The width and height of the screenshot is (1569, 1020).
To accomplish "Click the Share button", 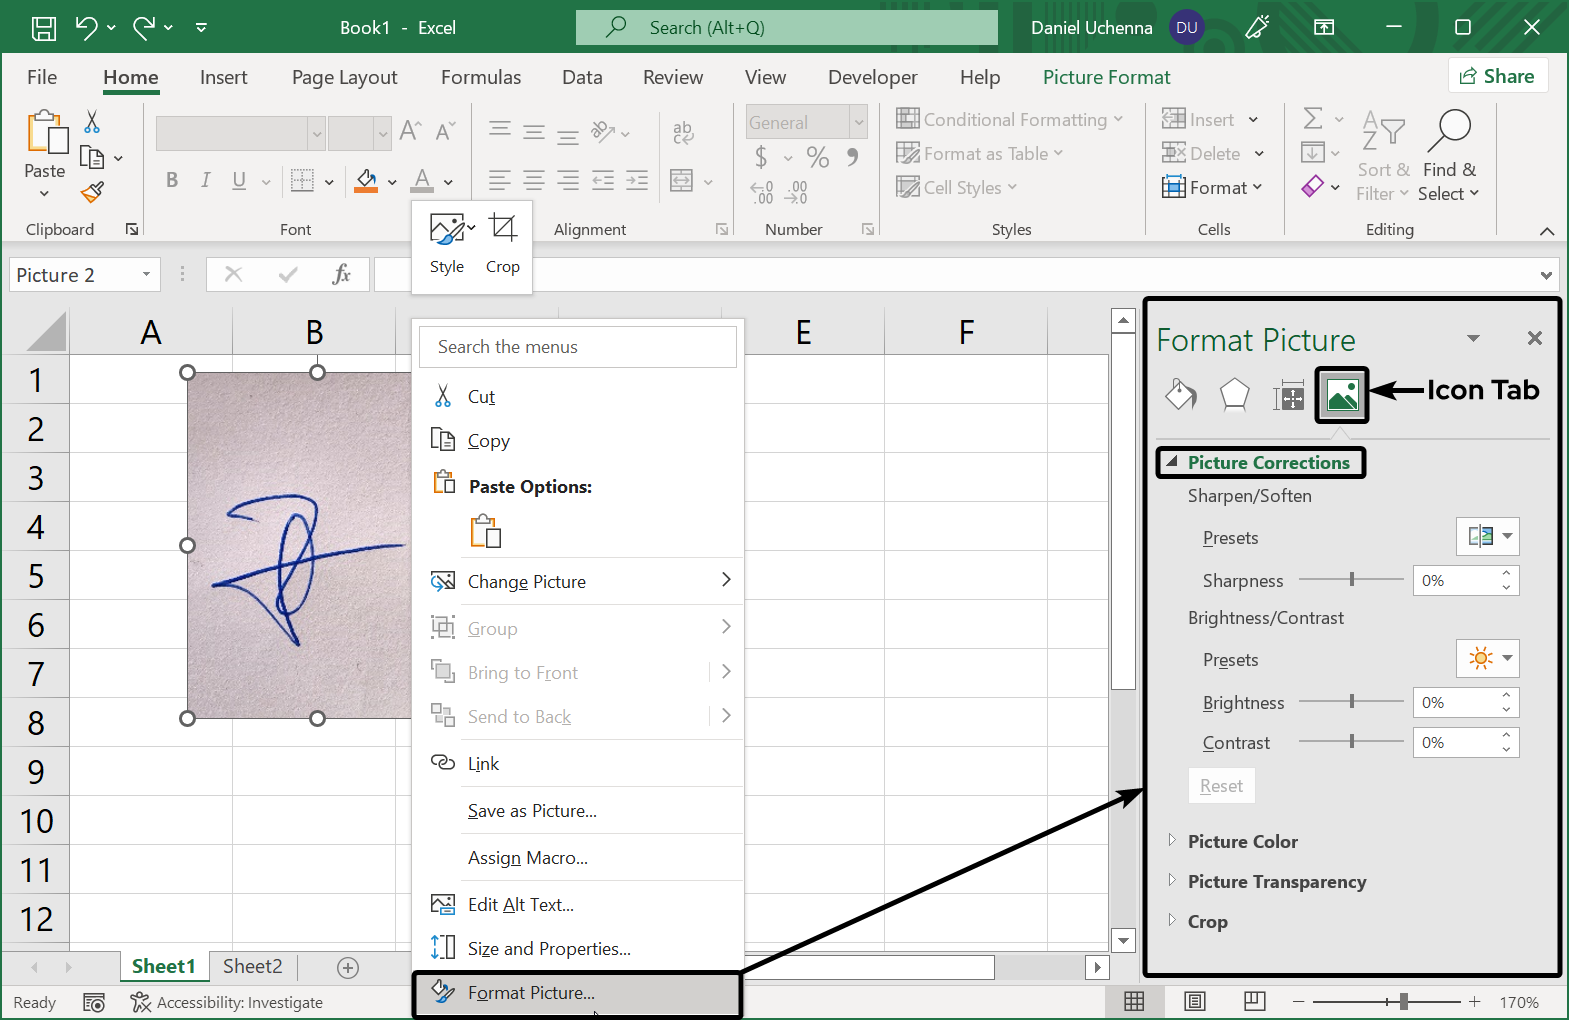I will point(1497,76).
